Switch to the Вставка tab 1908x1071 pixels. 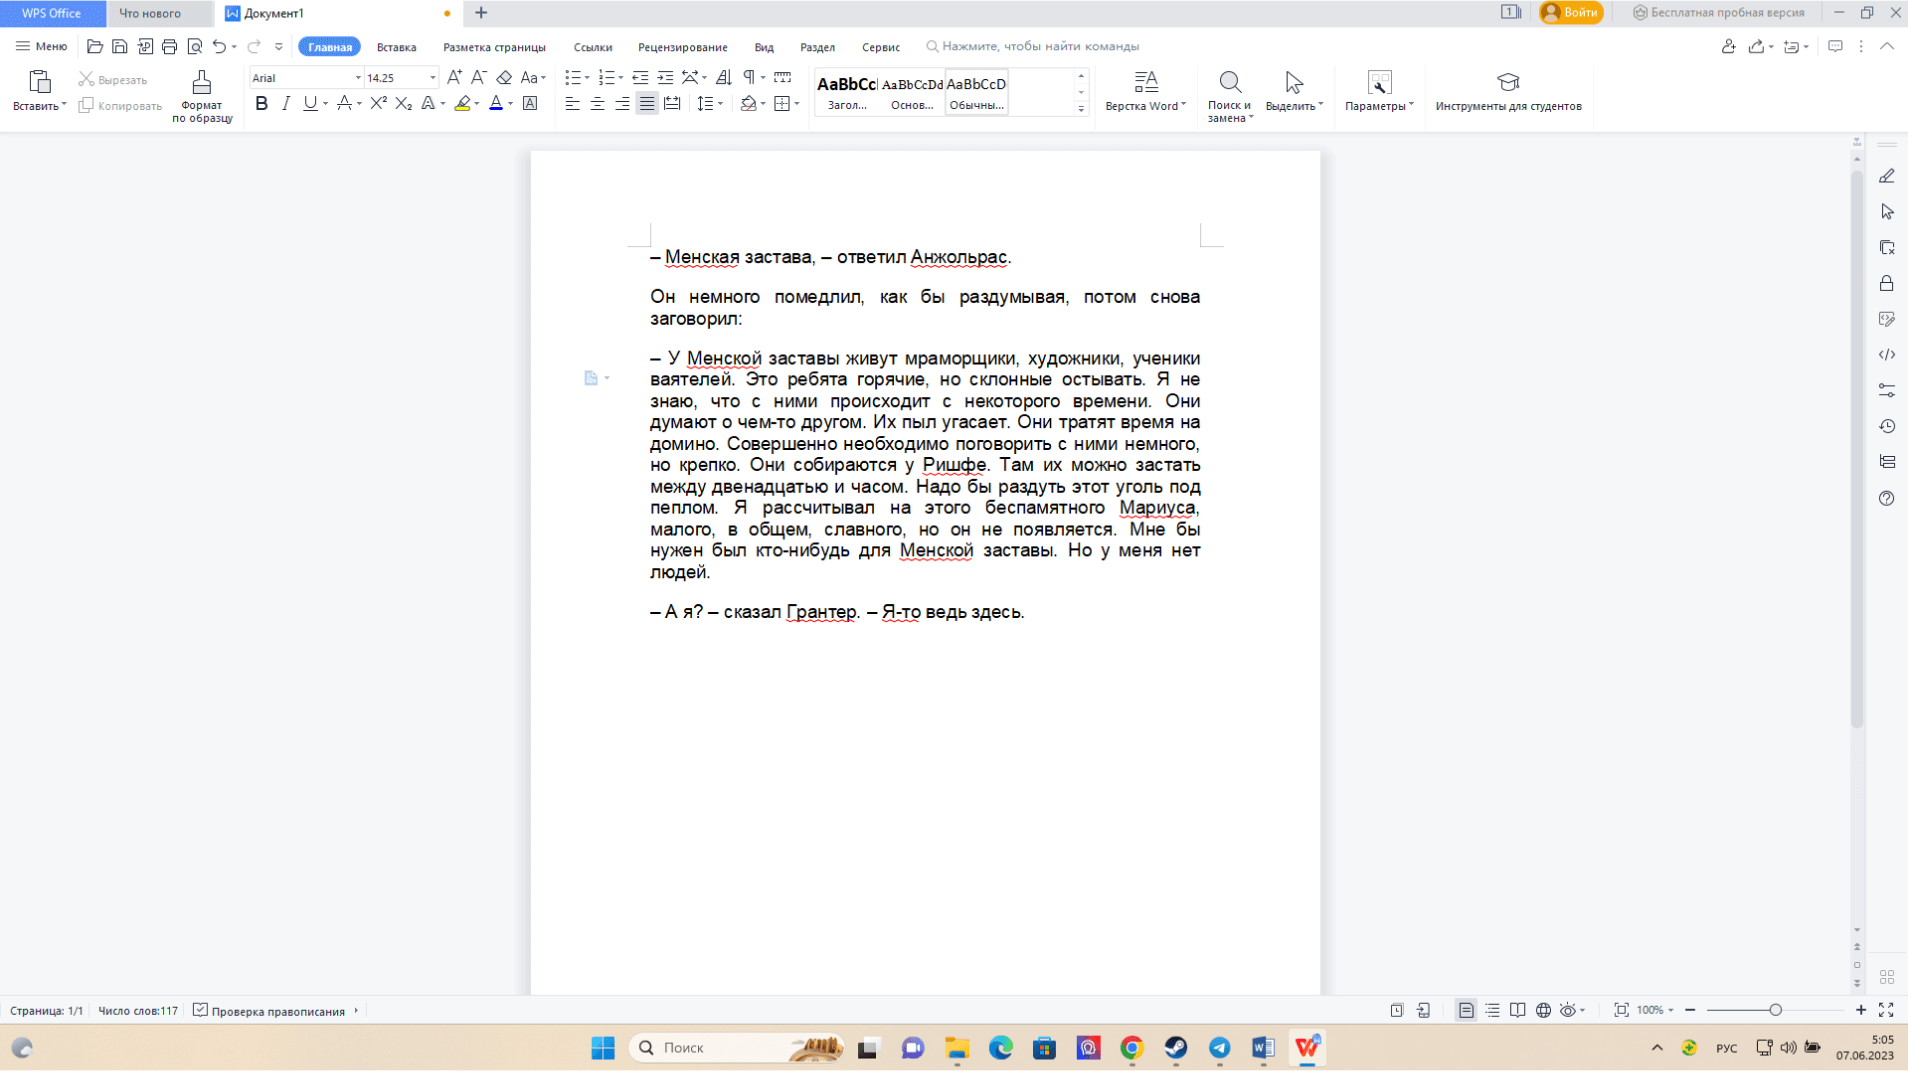(x=396, y=47)
